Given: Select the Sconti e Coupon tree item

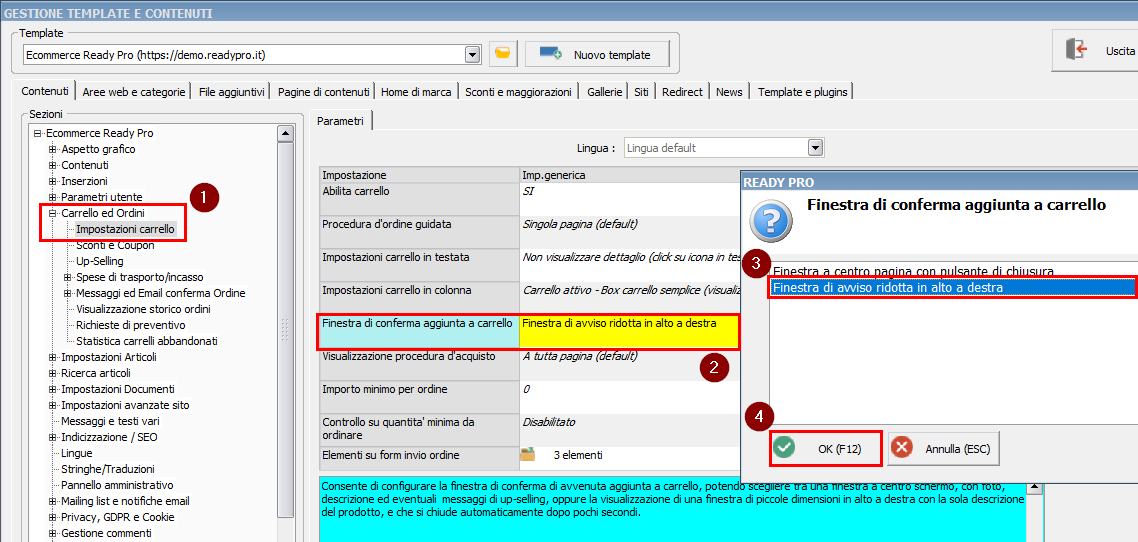Looking at the screenshot, I should [115, 245].
